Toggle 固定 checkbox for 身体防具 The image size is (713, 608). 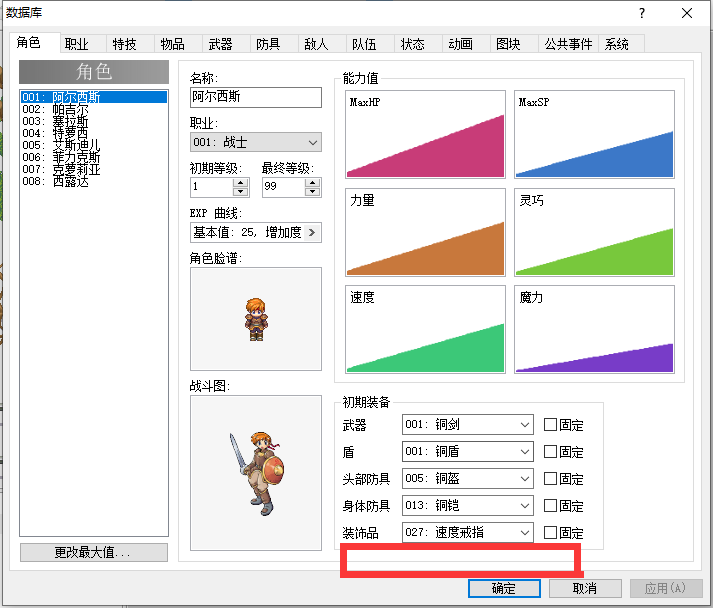point(550,505)
